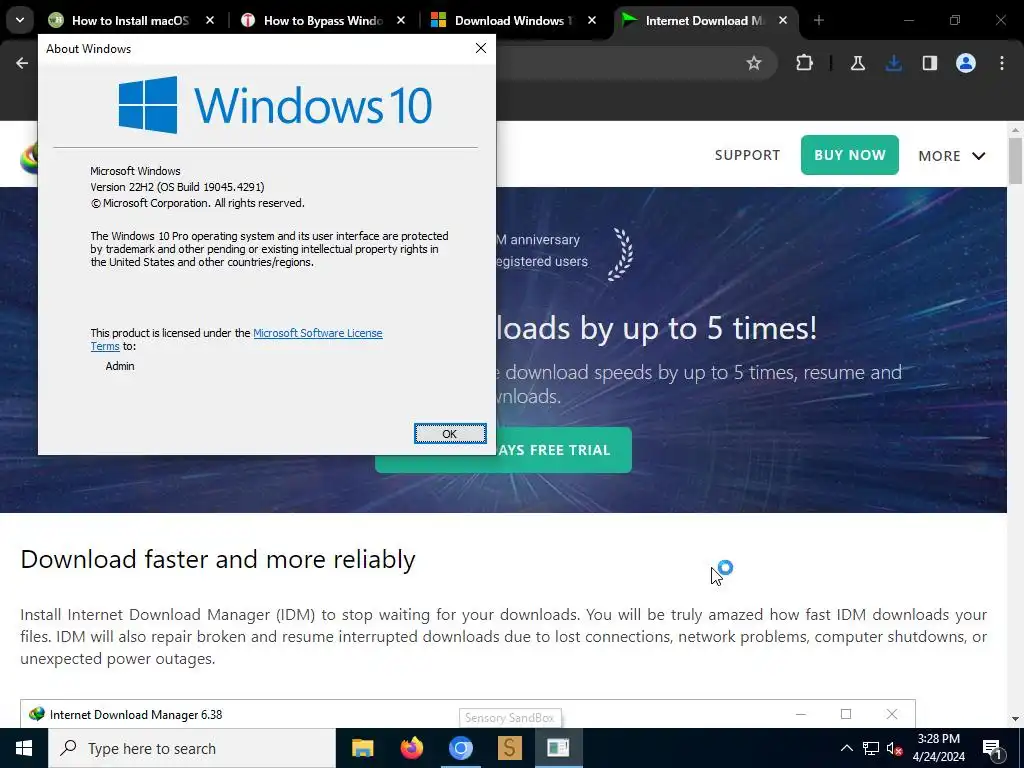Bookmark this page with star icon

[x=754, y=63]
